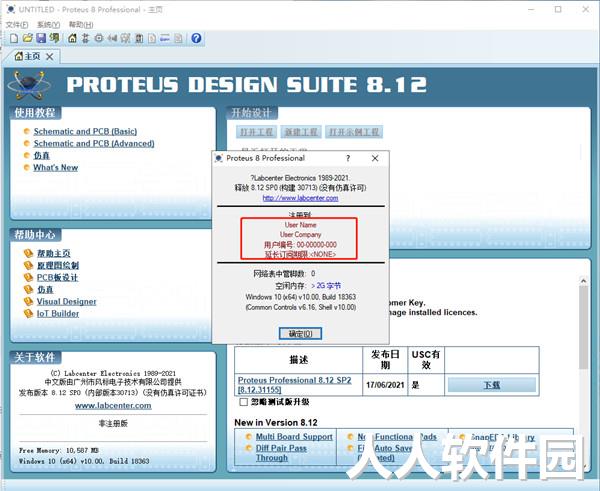Open the What's New tutorial link
This screenshot has height=491, width=600.
[55, 168]
